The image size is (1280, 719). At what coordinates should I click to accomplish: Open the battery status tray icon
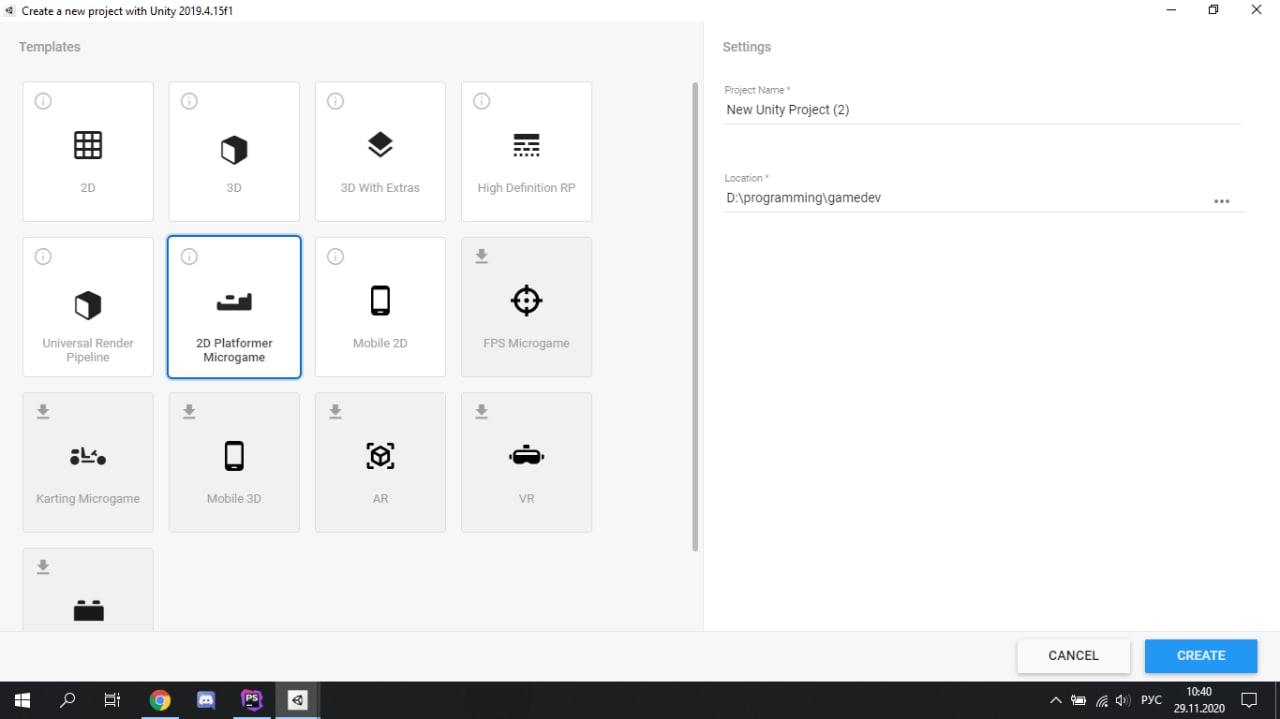[1079, 700]
